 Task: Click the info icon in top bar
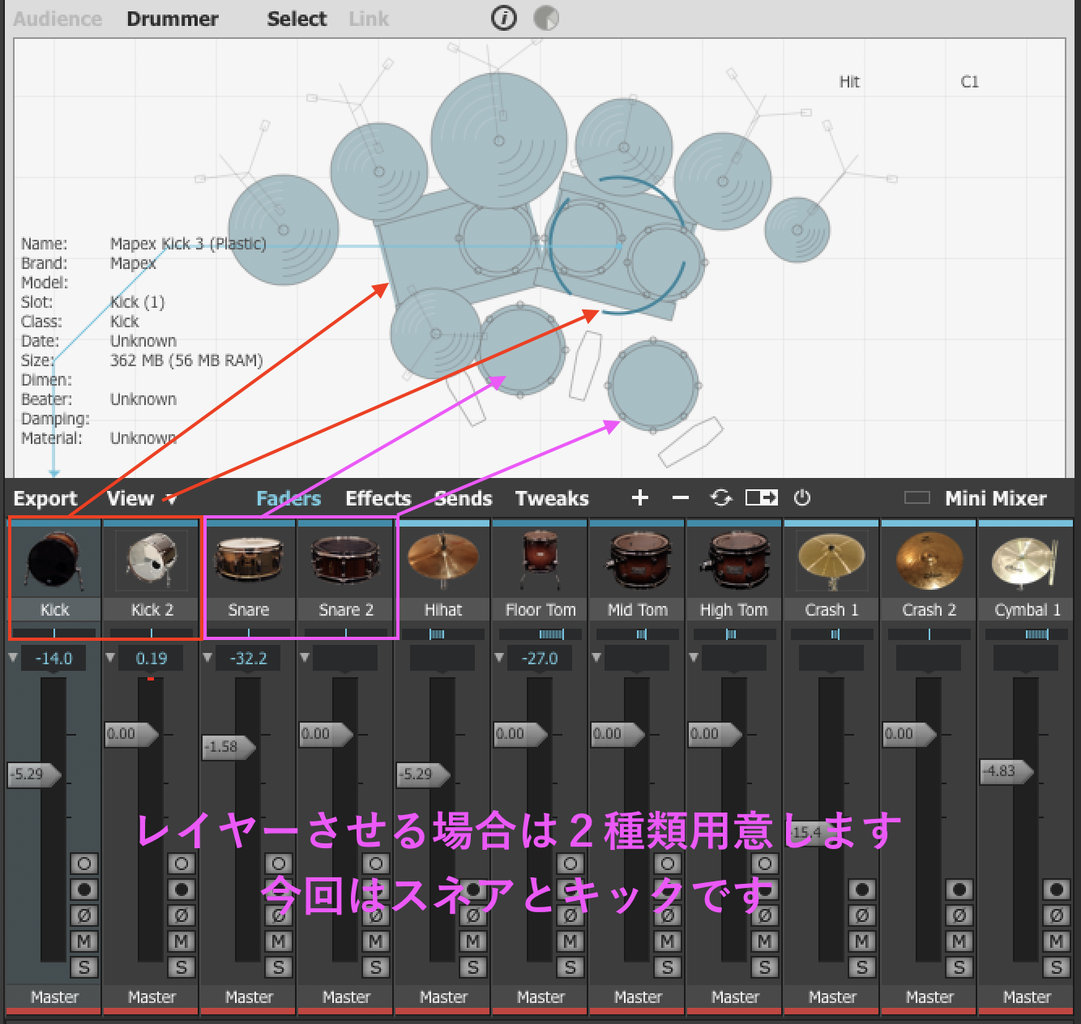pos(504,18)
